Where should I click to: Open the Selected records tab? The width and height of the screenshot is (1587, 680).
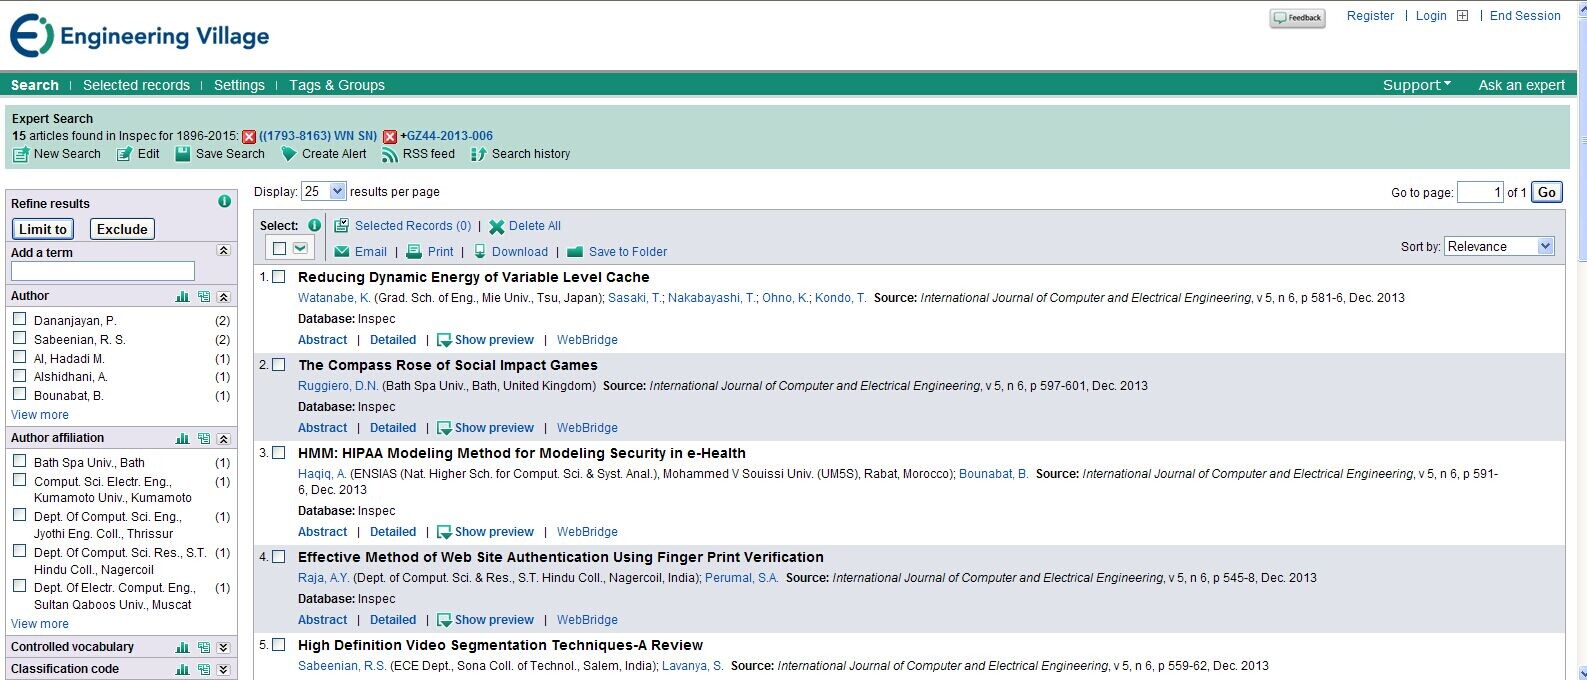(136, 85)
